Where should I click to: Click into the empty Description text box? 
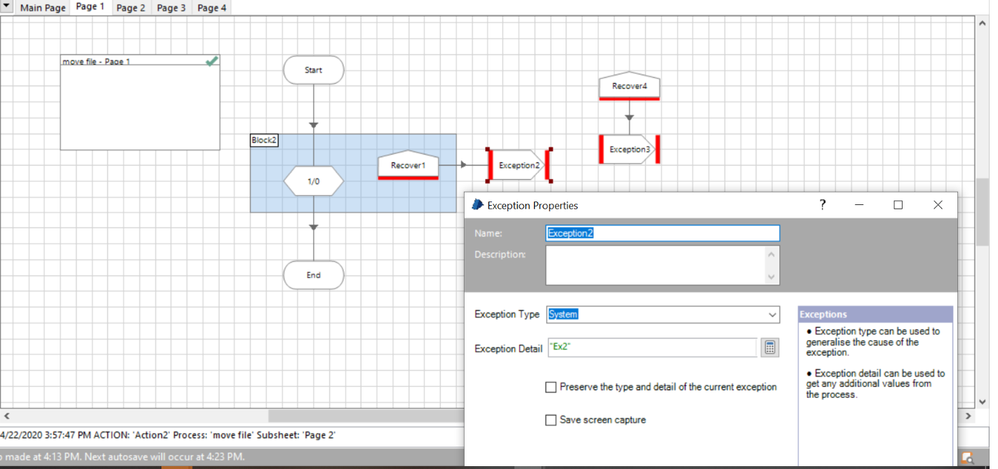656,265
